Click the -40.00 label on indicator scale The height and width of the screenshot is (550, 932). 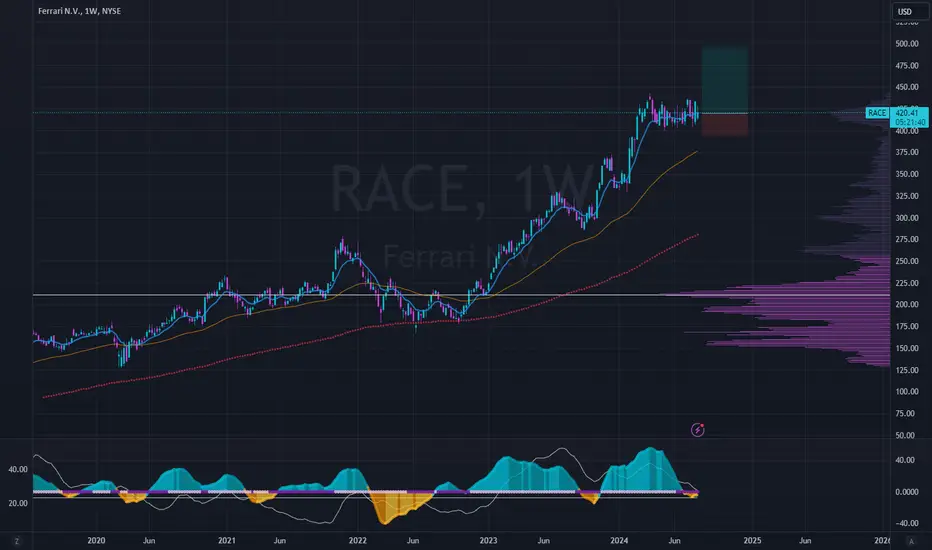[x=906, y=523]
